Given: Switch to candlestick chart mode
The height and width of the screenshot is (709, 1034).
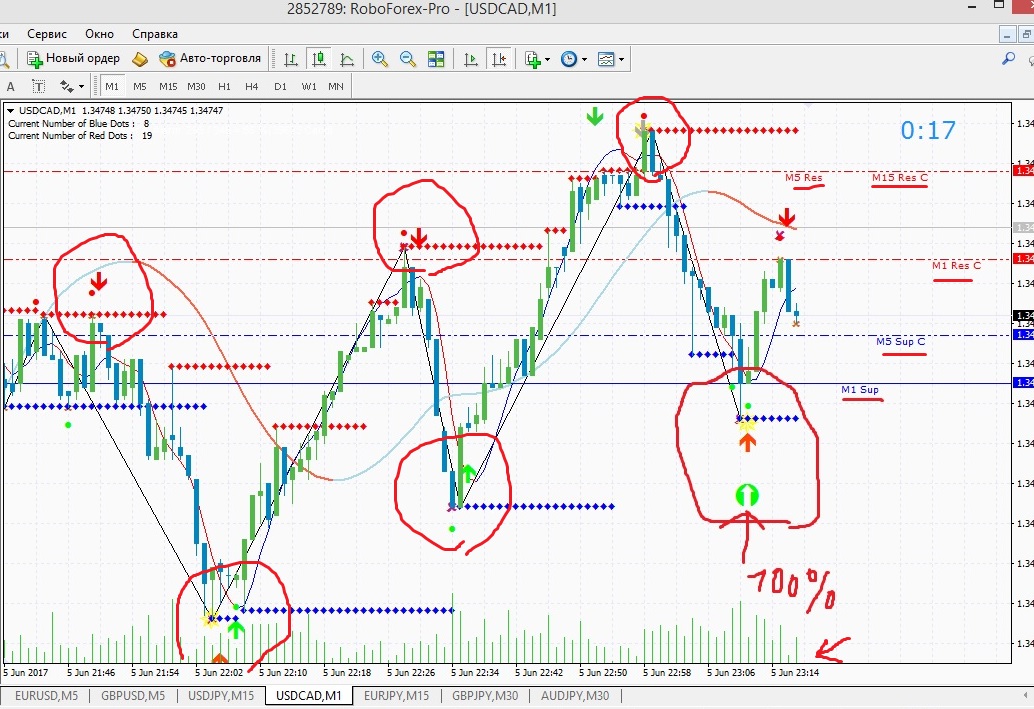Looking at the screenshot, I should [x=319, y=59].
